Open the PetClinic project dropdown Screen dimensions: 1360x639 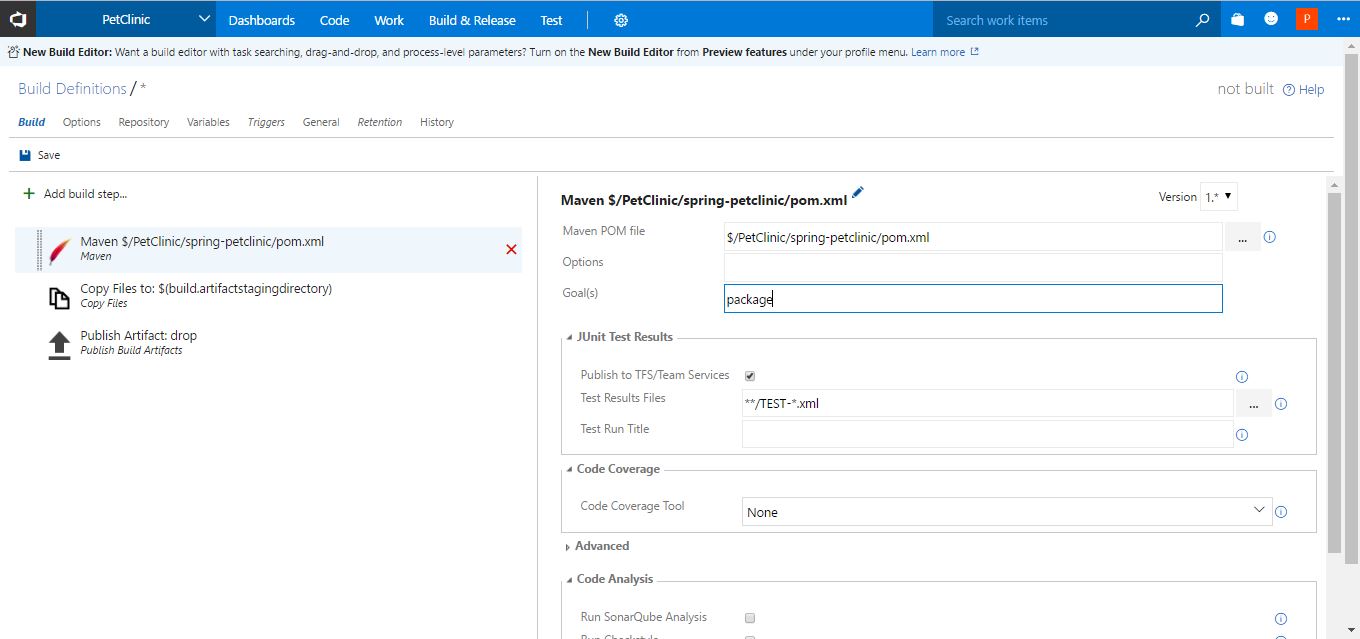(204, 20)
